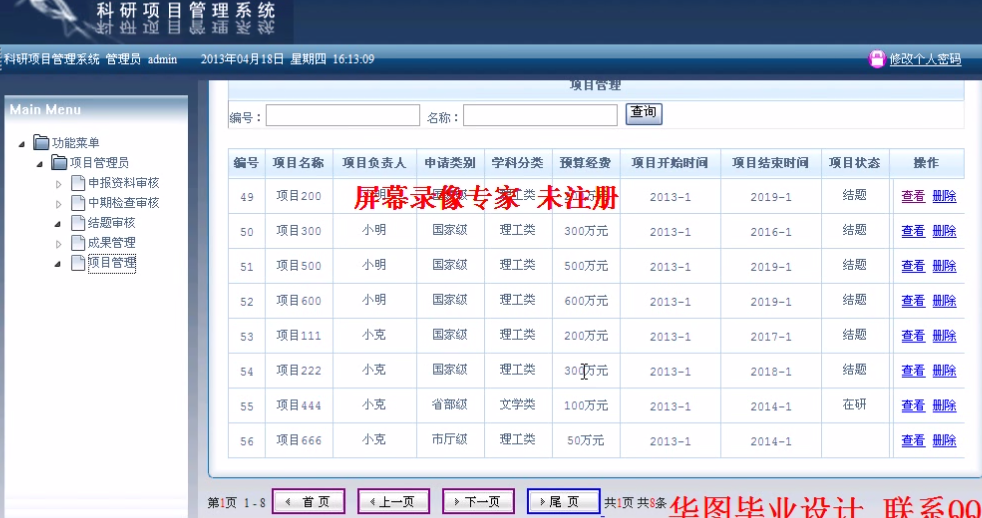
Task: Click 查看 for project 项目500
Action: click(x=912, y=266)
